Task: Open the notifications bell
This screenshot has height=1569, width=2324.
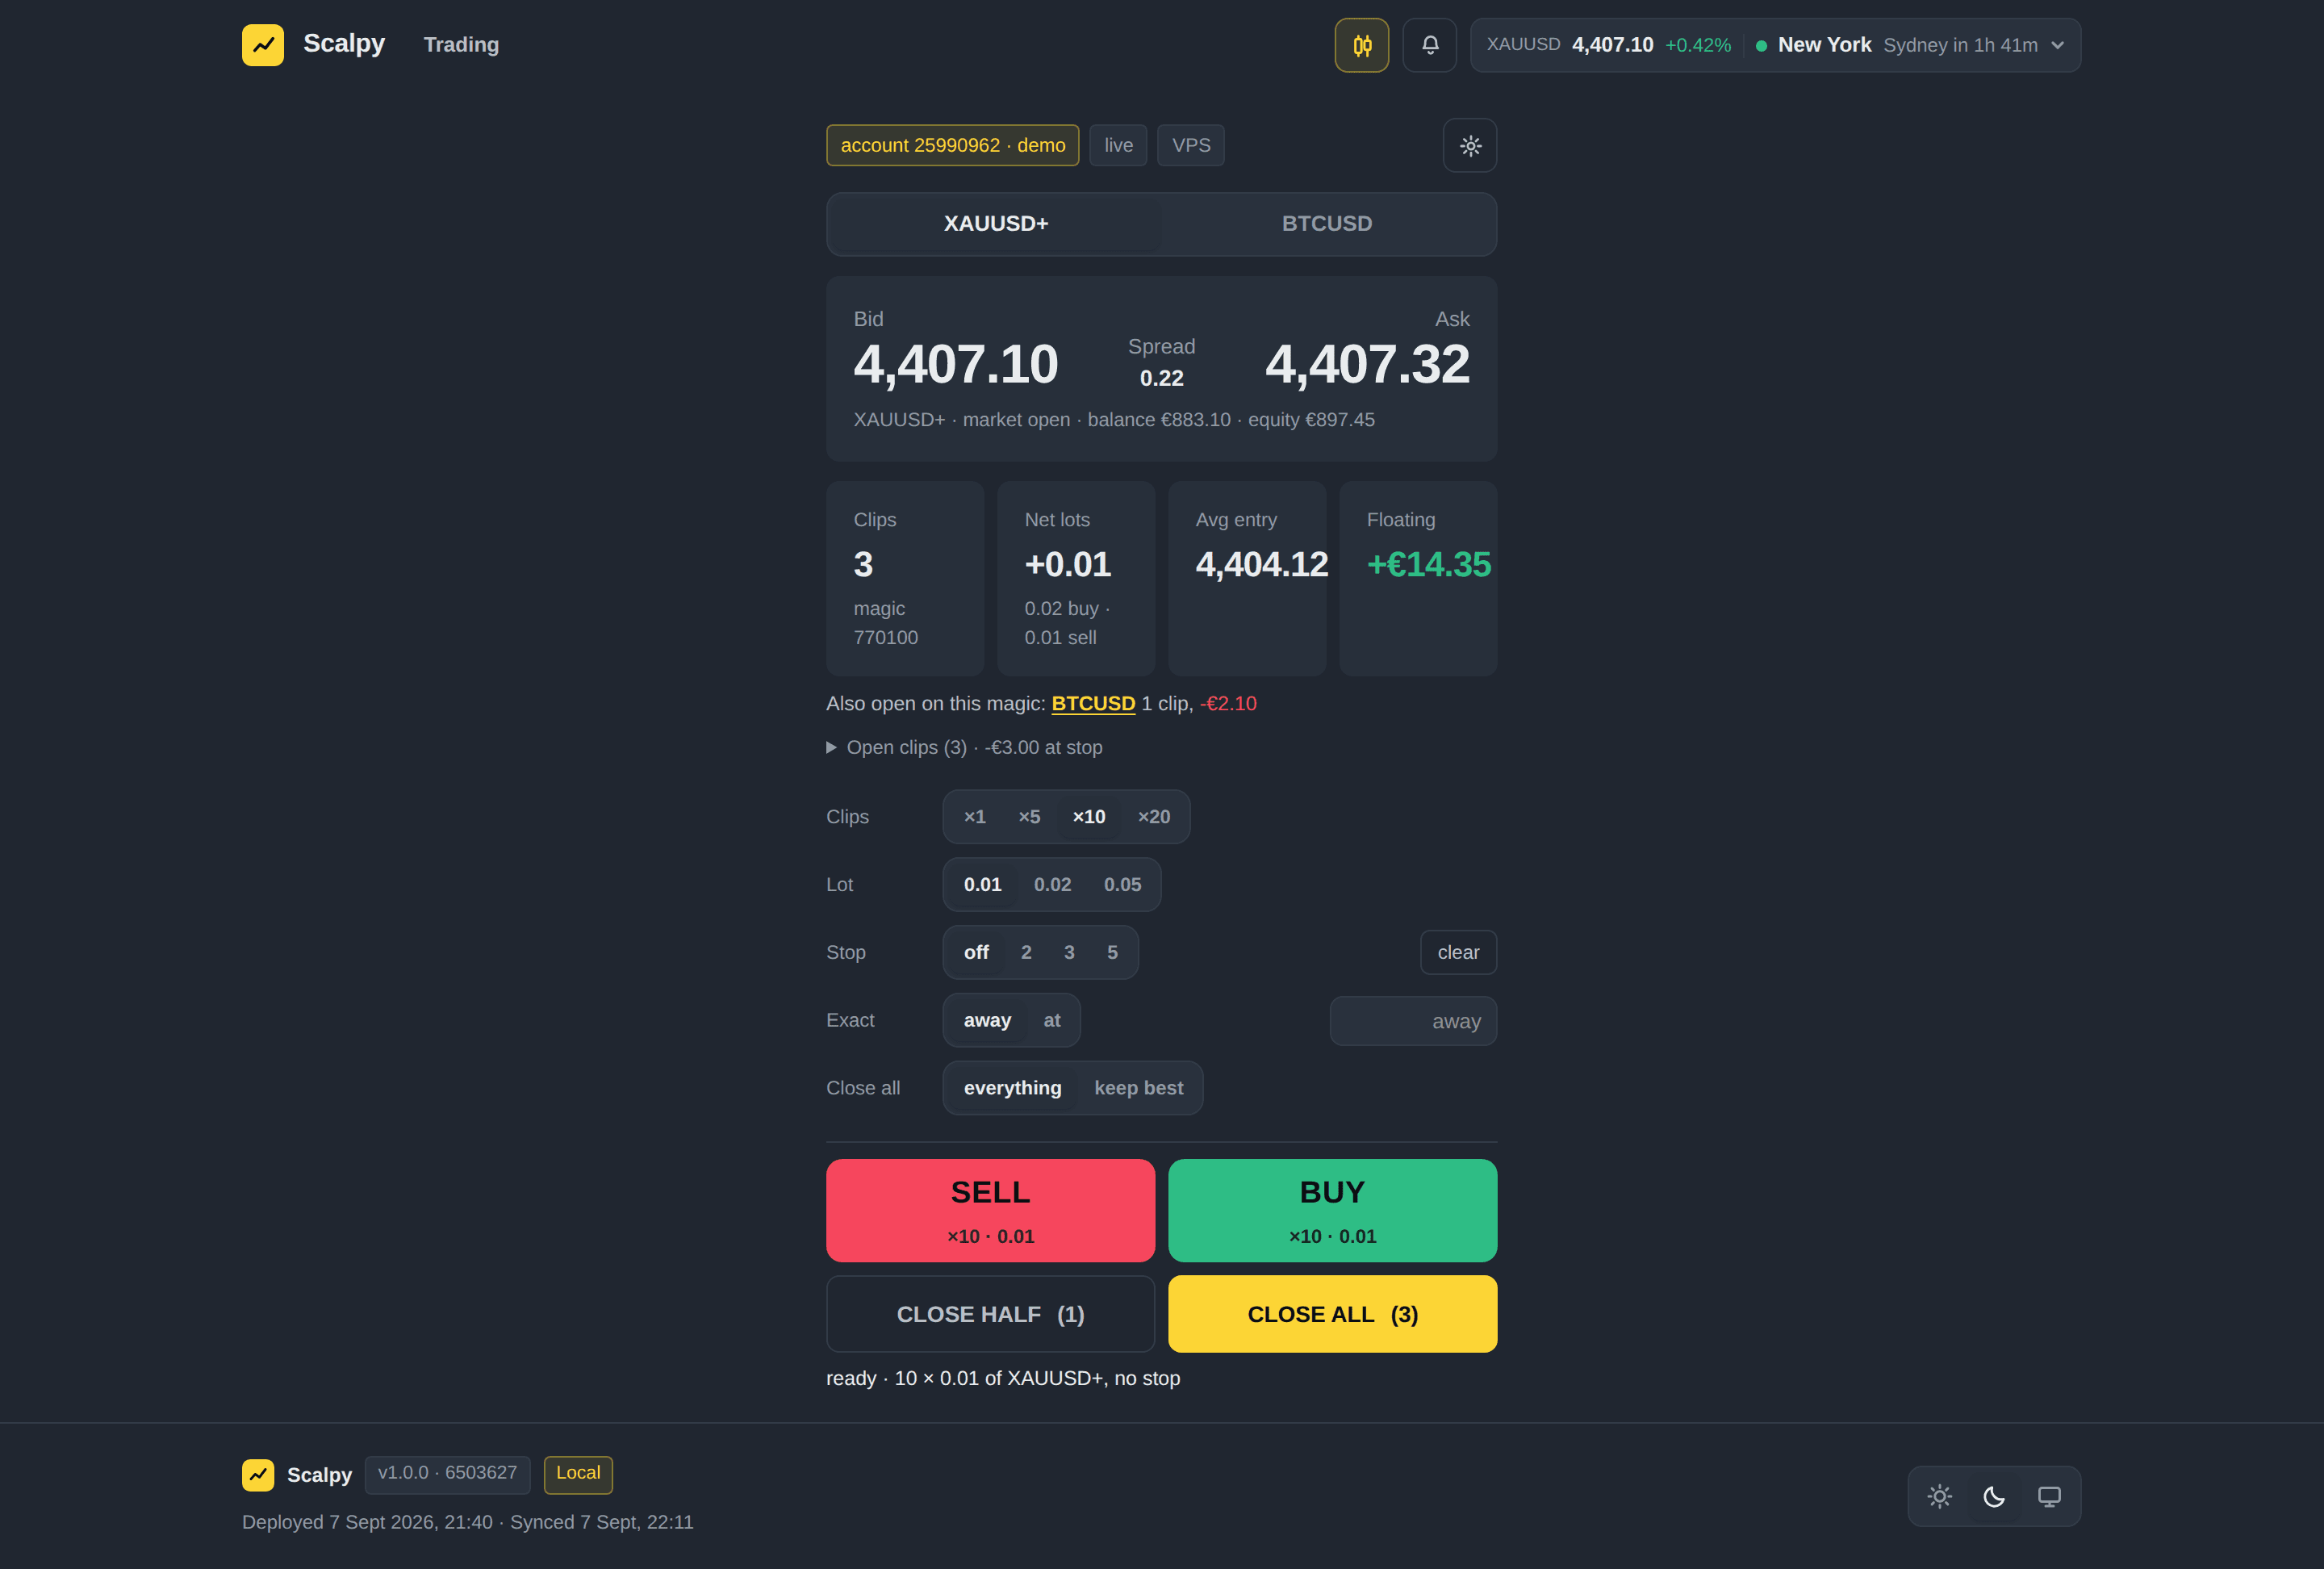Action: click(1429, 45)
